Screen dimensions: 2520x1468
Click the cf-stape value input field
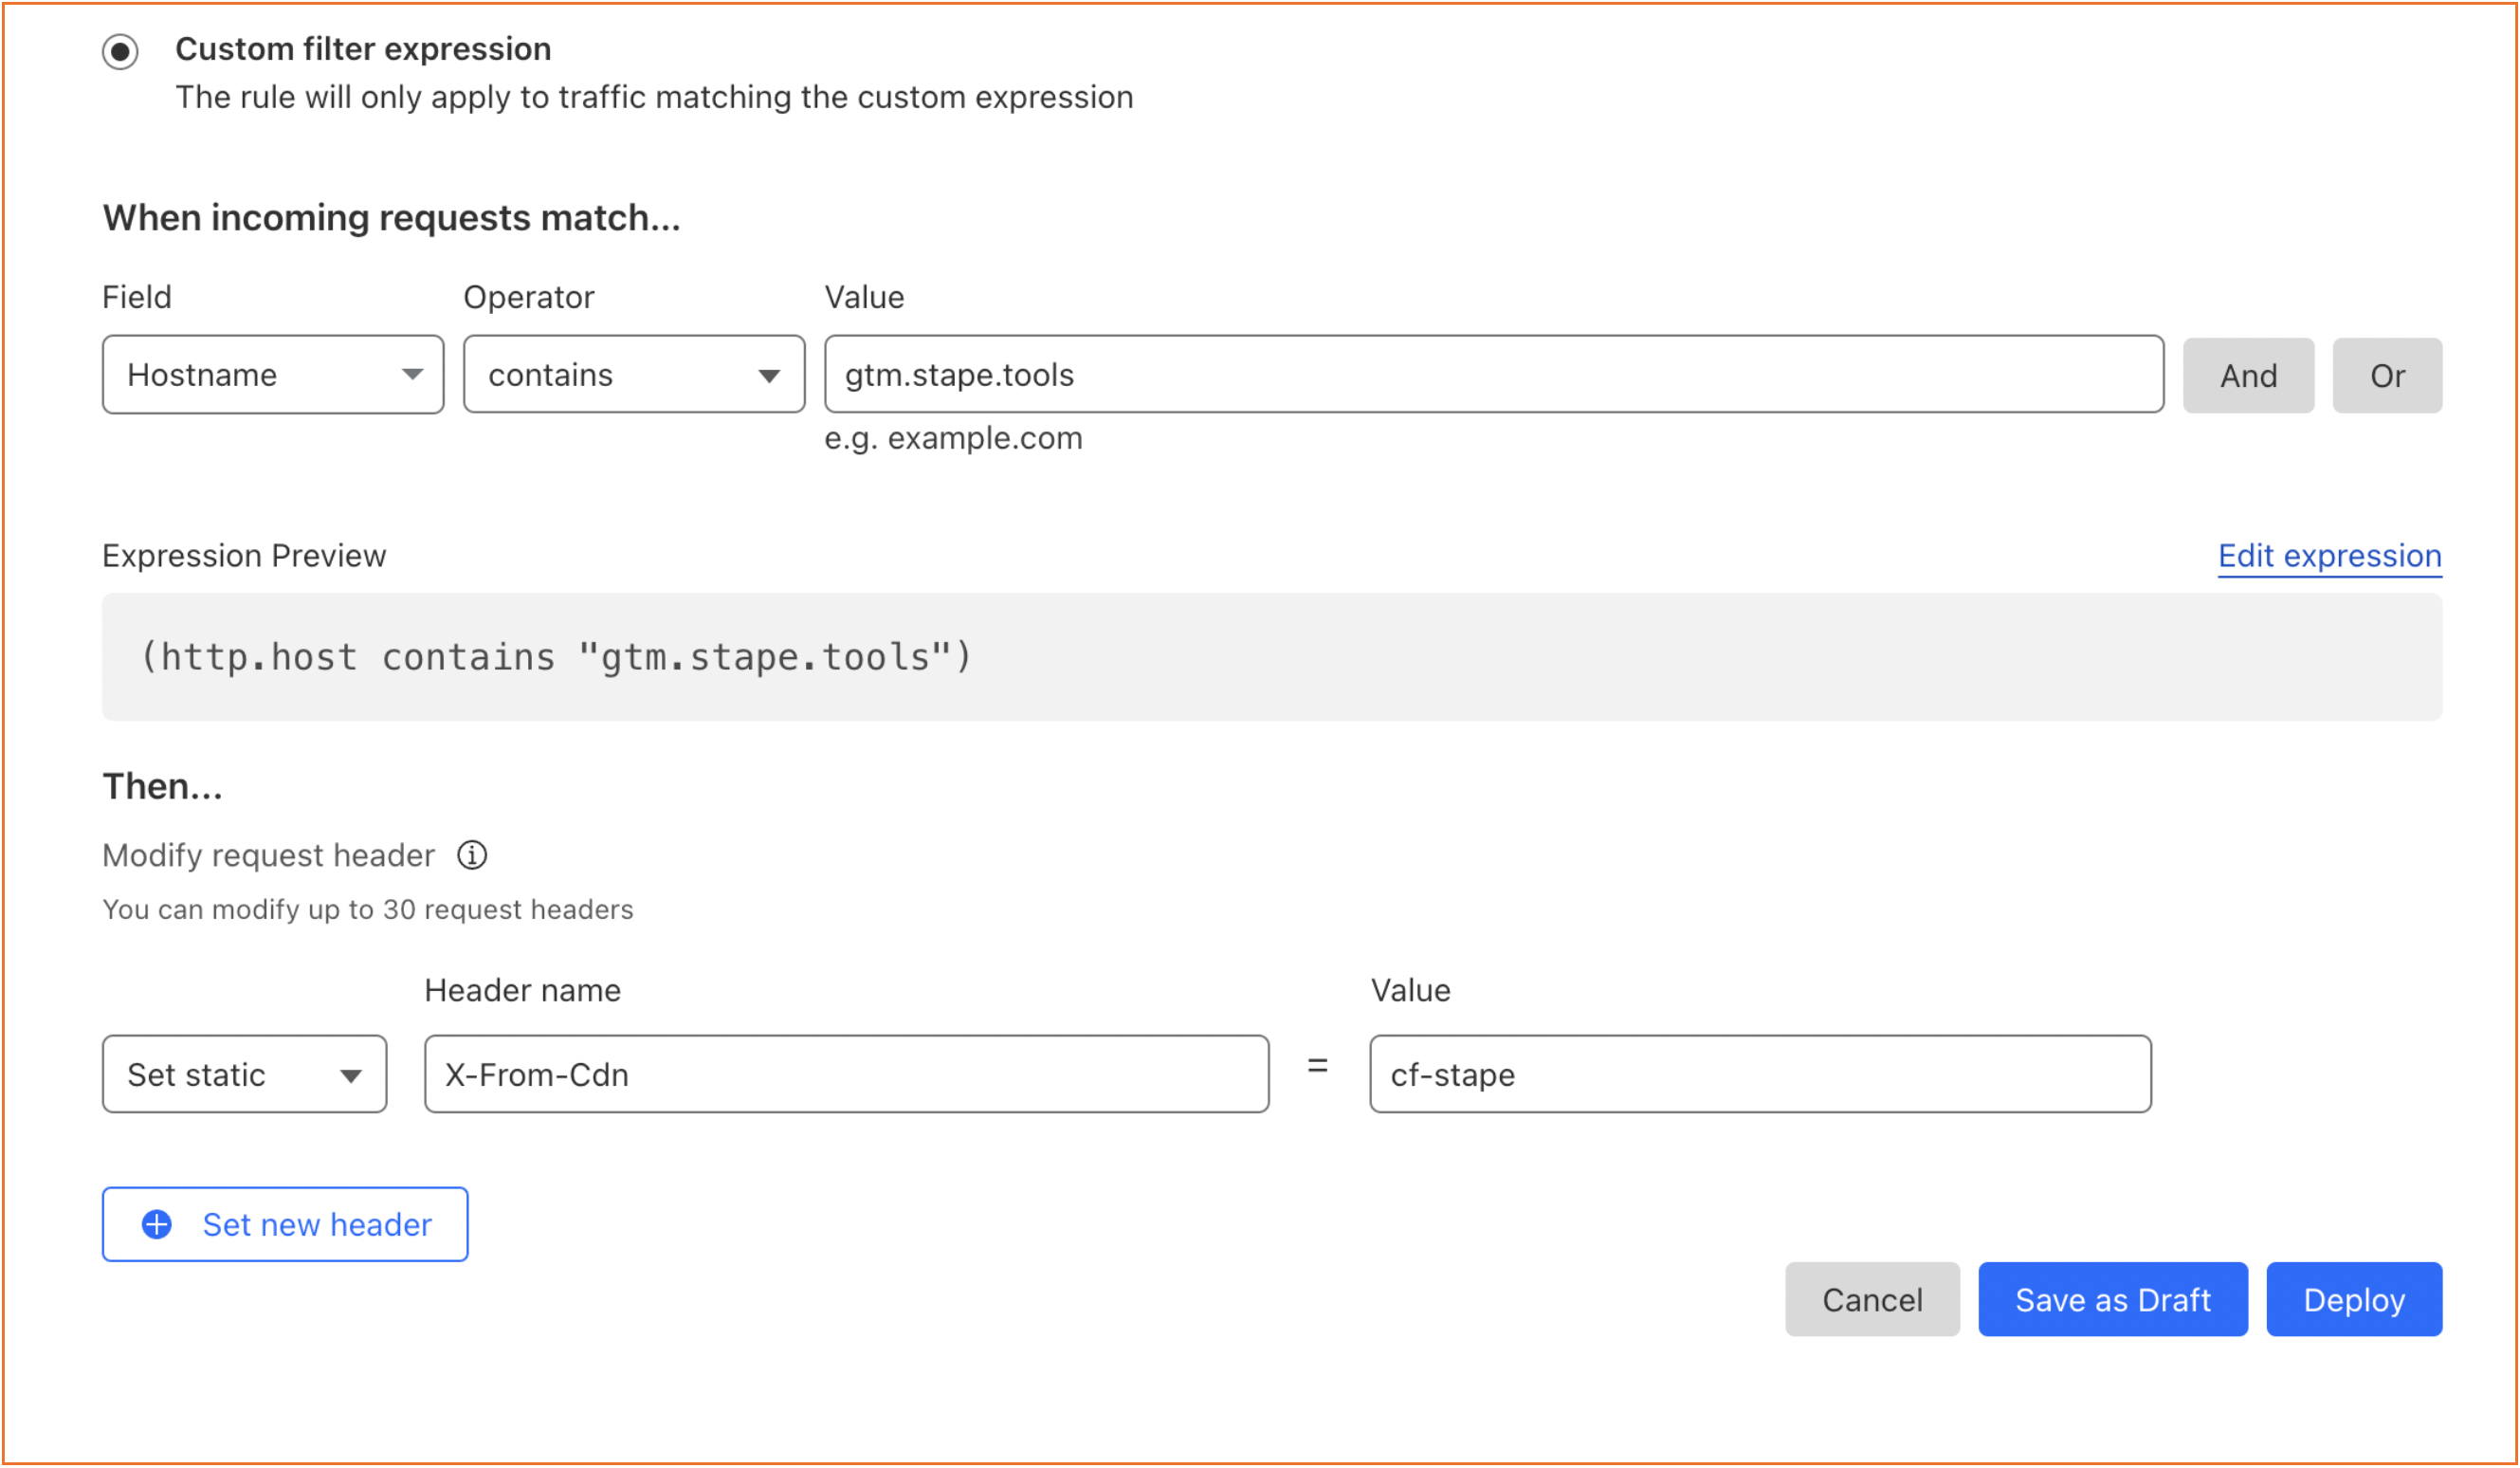[1757, 1073]
